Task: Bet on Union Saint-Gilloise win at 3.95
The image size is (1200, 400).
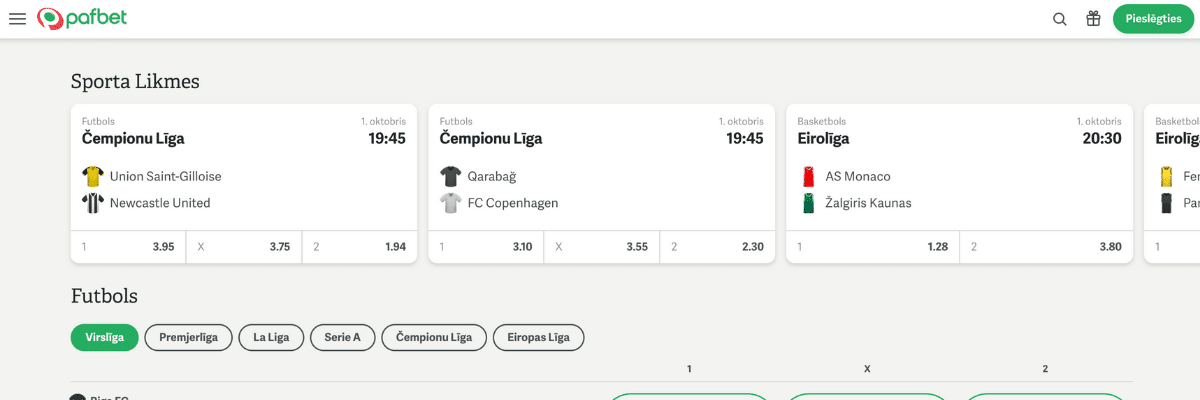Action: pos(128,247)
